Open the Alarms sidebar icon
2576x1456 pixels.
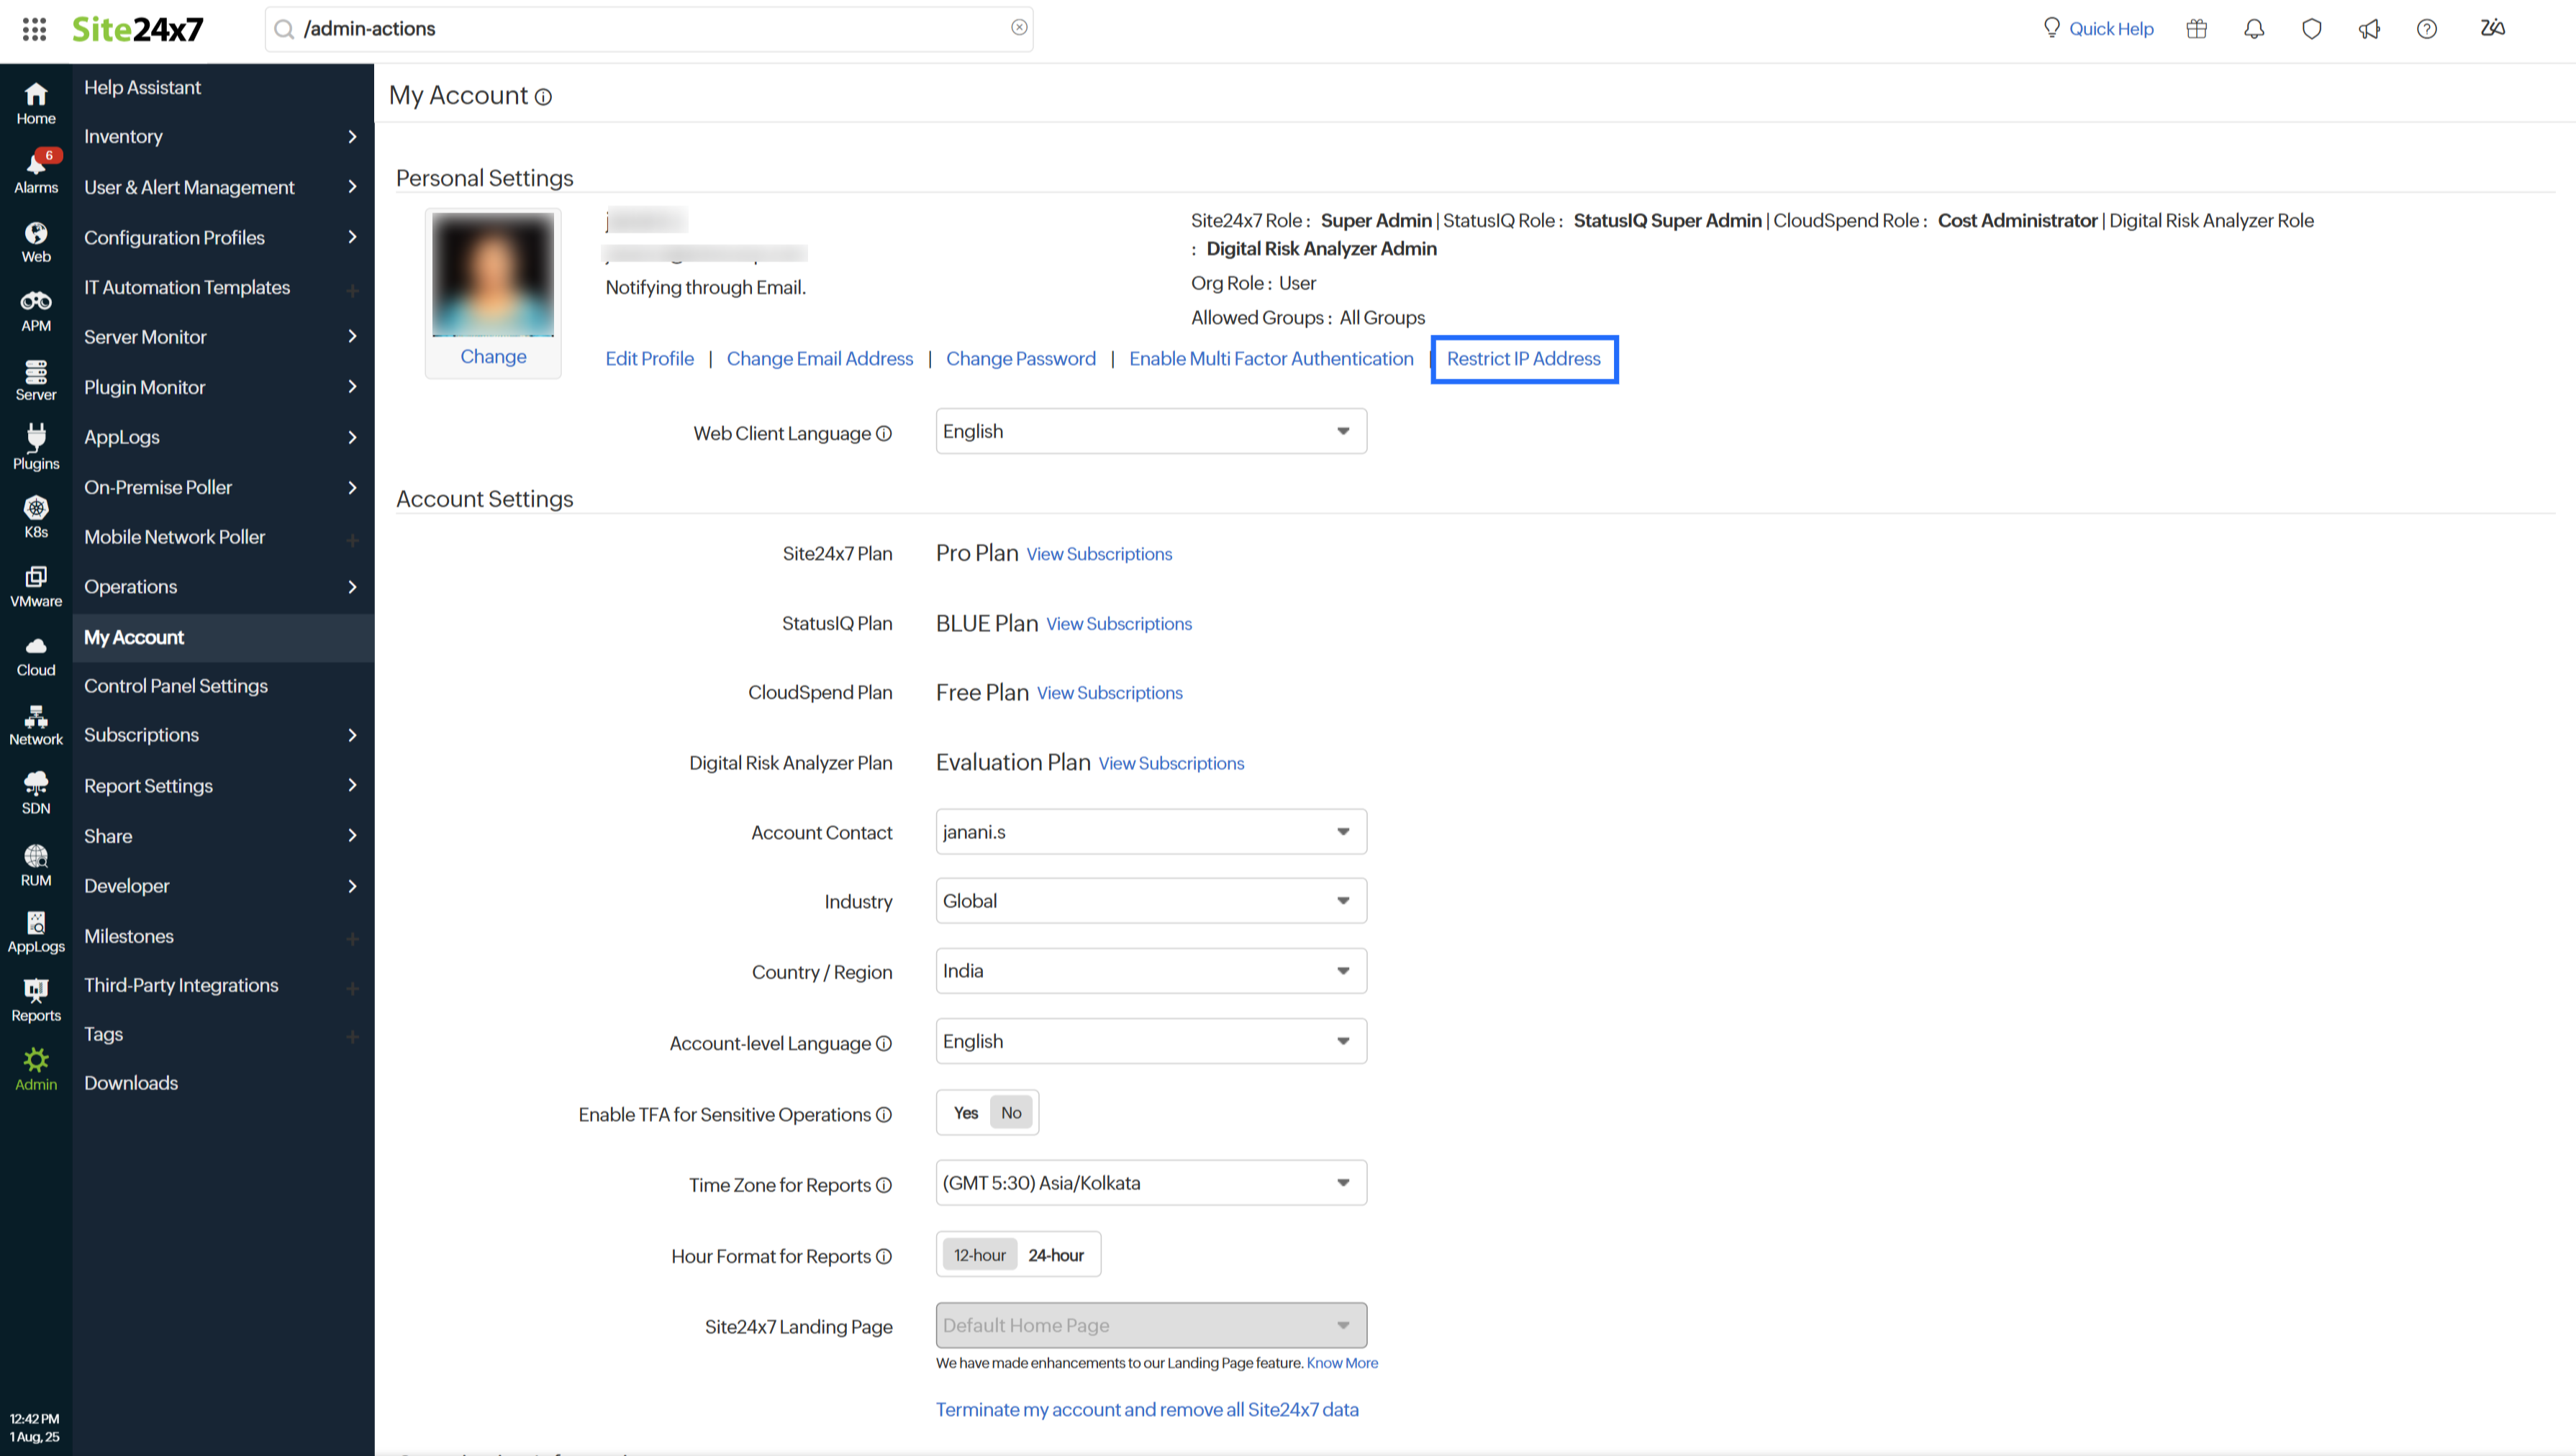click(x=36, y=171)
